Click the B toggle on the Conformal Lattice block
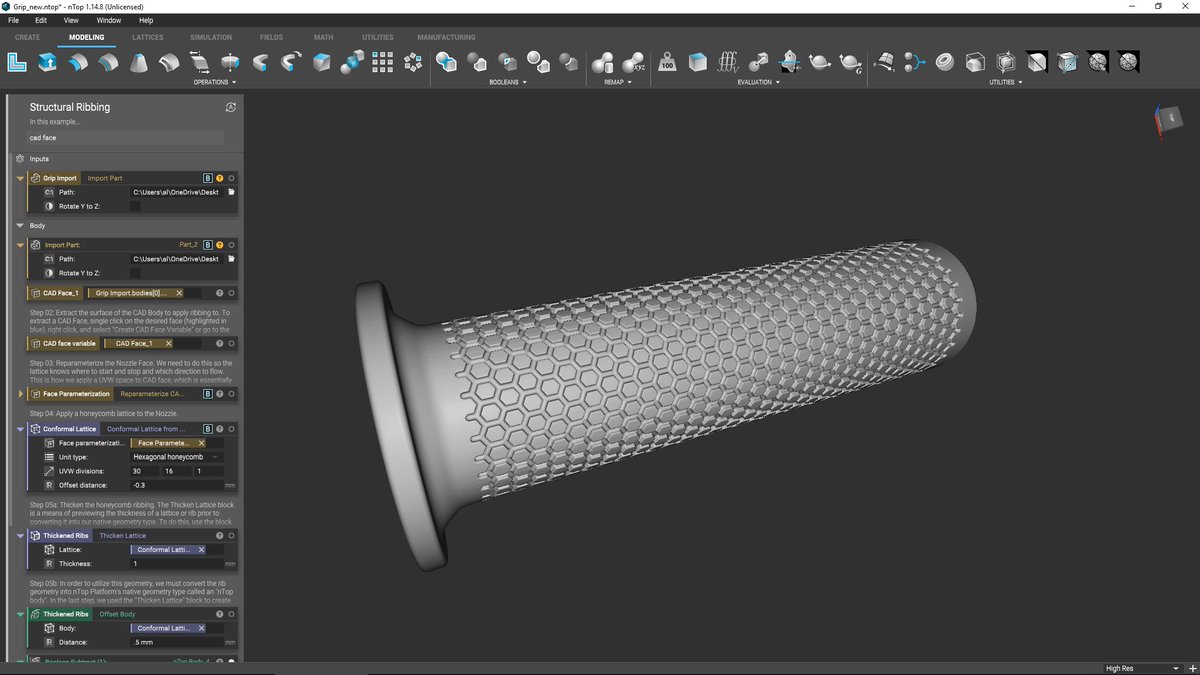The height and width of the screenshot is (675, 1200). (207, 428)
